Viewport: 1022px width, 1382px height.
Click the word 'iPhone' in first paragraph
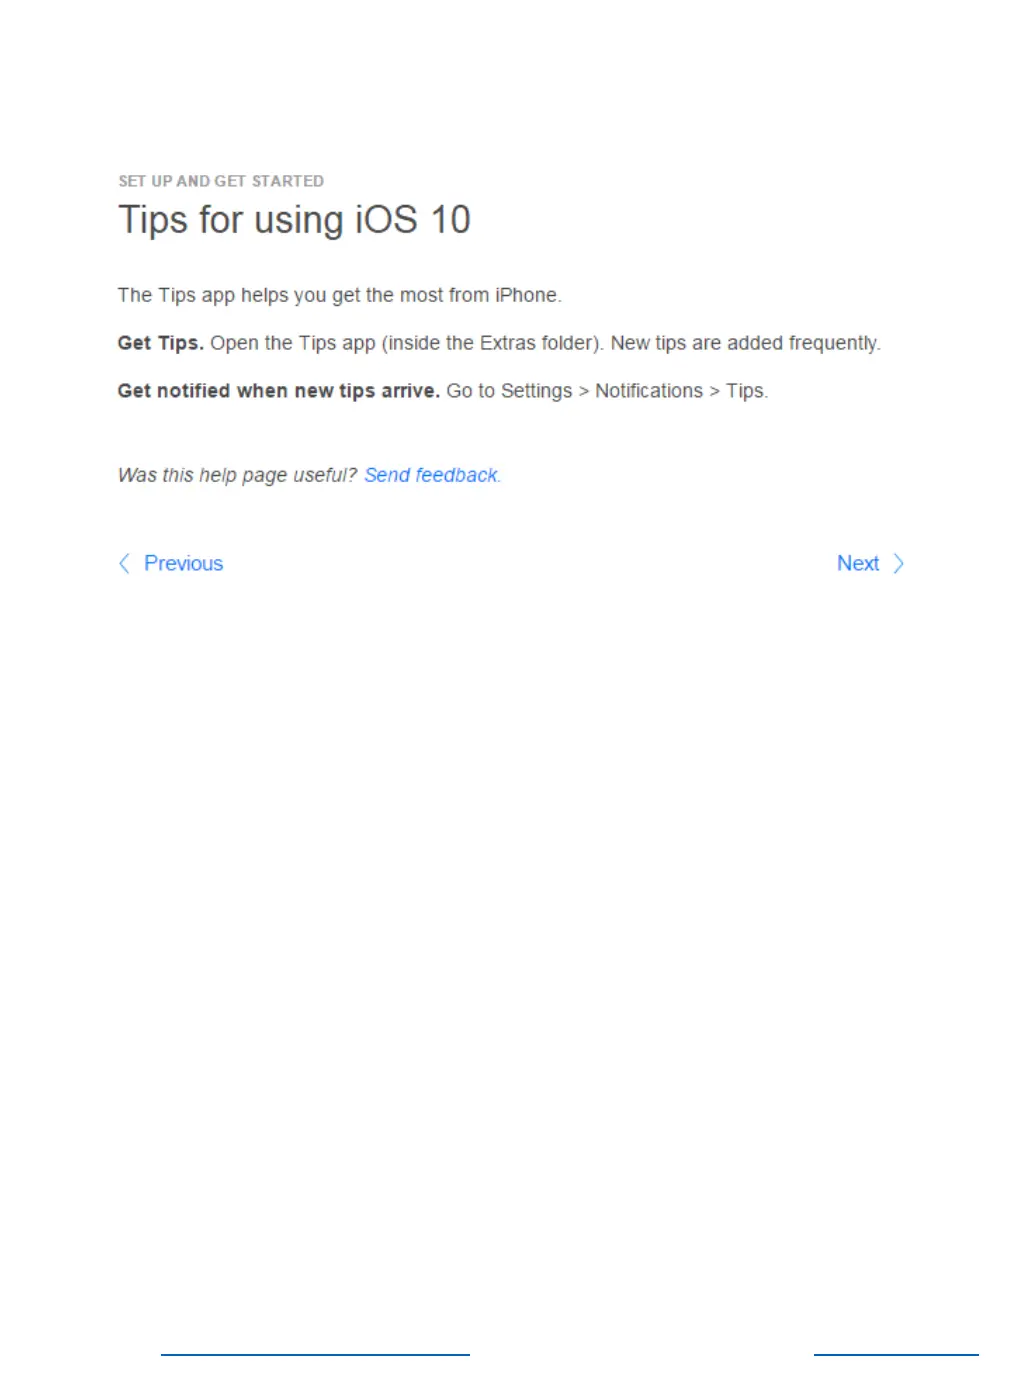[526, 295]
